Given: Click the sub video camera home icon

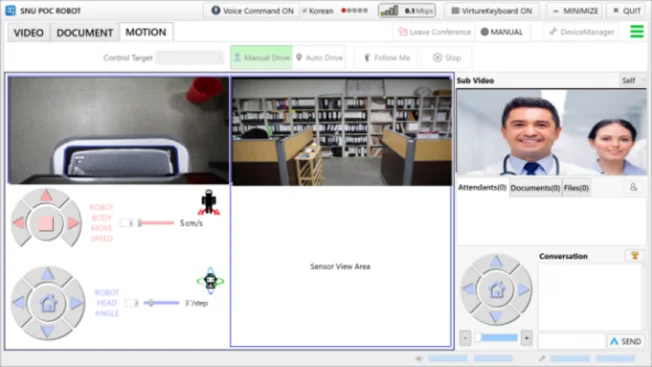Looking at the screenshot, I should (496, 290).
